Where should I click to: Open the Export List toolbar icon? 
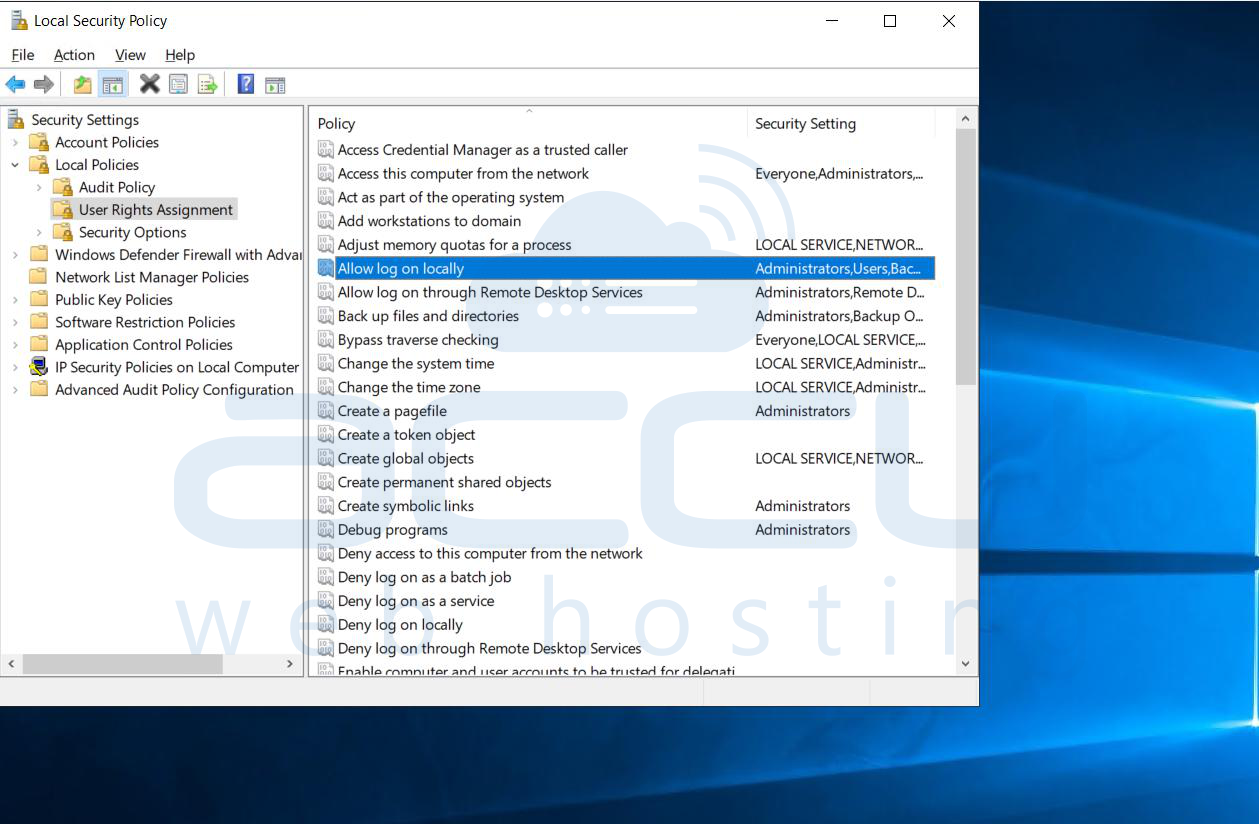[x=208, y=84]
